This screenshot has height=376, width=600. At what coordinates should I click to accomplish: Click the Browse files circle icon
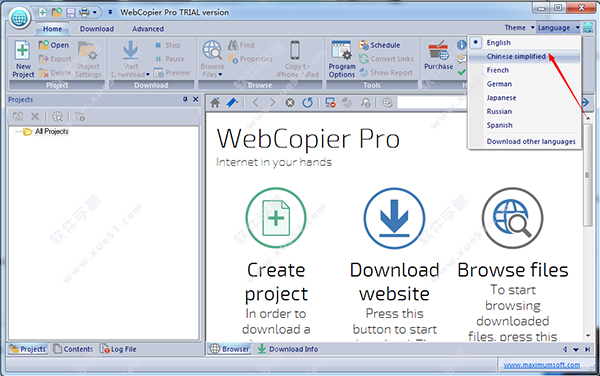[512, 218]
